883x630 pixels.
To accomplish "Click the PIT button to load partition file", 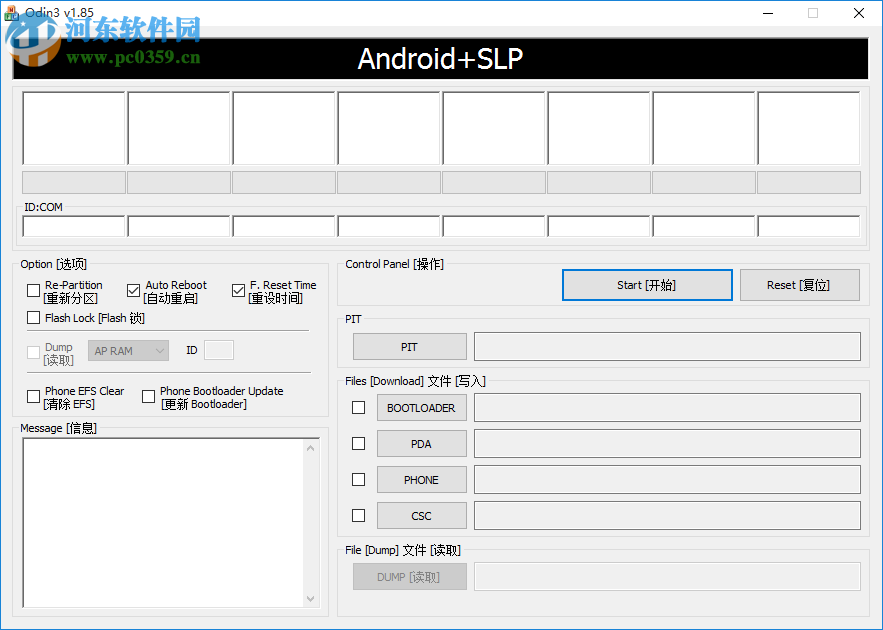I will (x=409, y=346).
